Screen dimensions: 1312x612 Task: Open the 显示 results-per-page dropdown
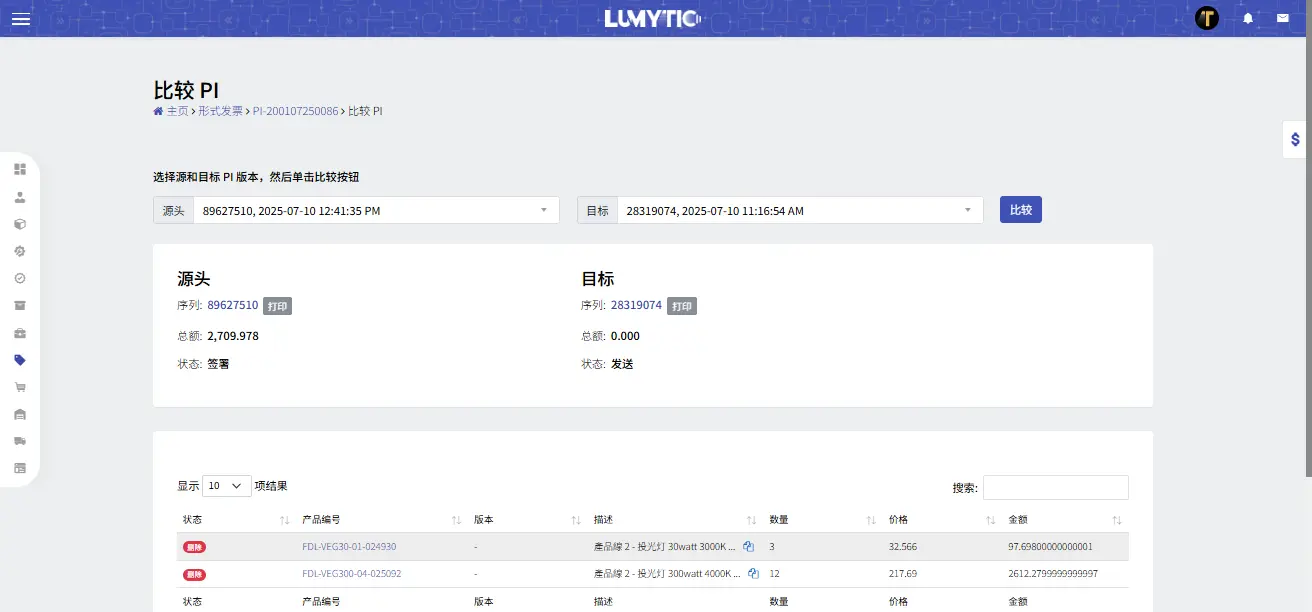click(226, 486)
